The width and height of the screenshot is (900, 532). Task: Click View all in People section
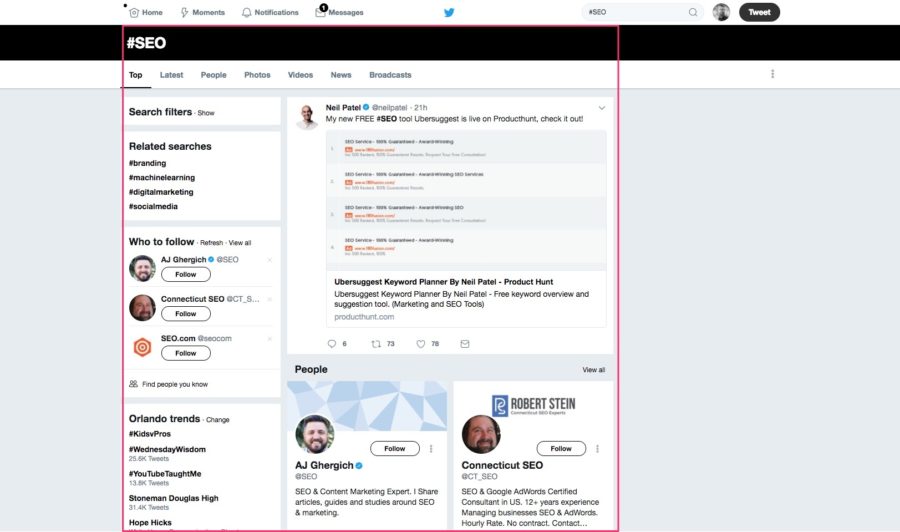(593, 370)
